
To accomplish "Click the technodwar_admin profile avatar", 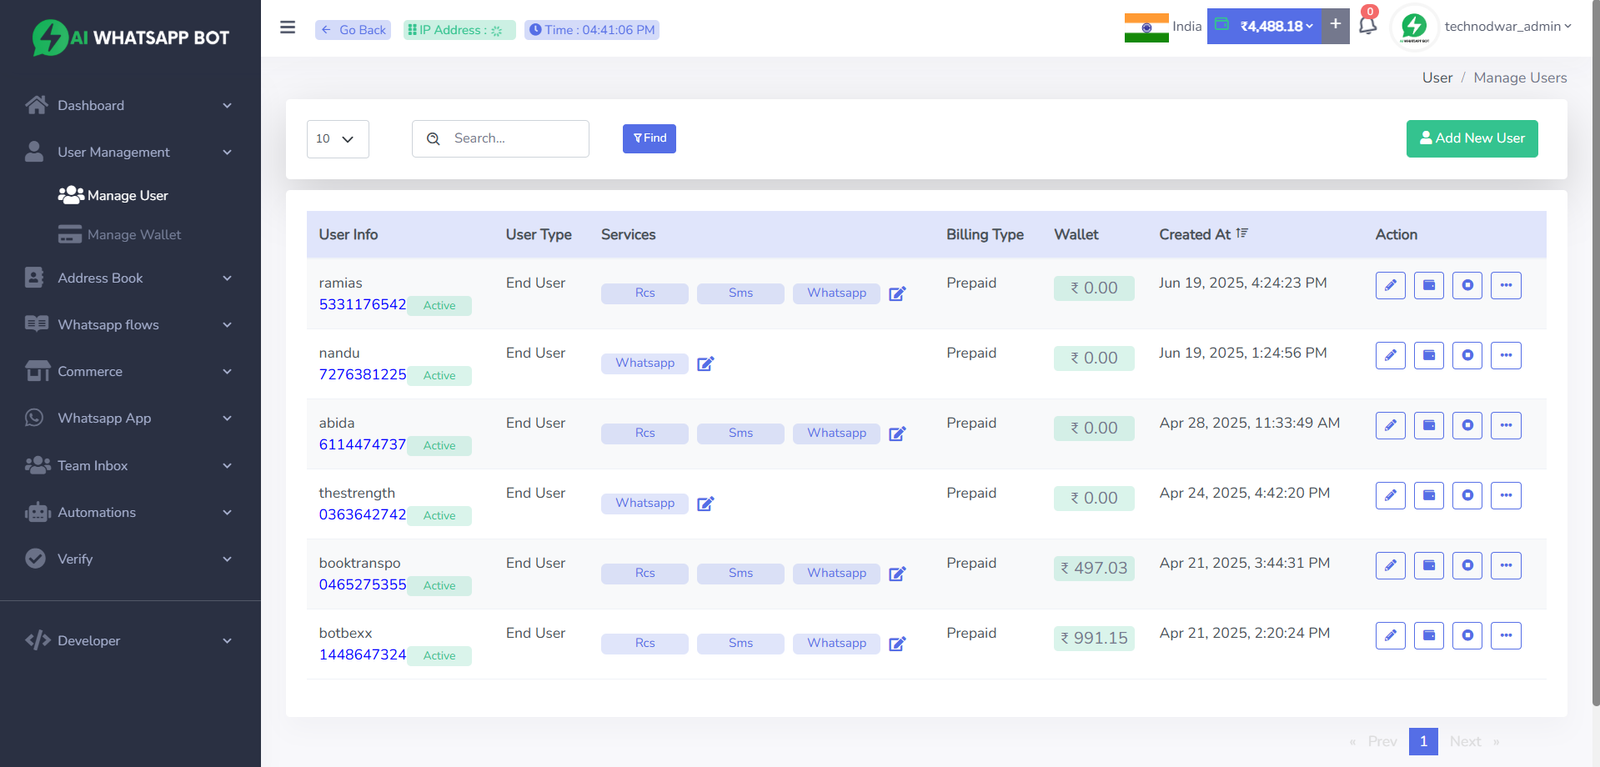I will click(1414, 26).
